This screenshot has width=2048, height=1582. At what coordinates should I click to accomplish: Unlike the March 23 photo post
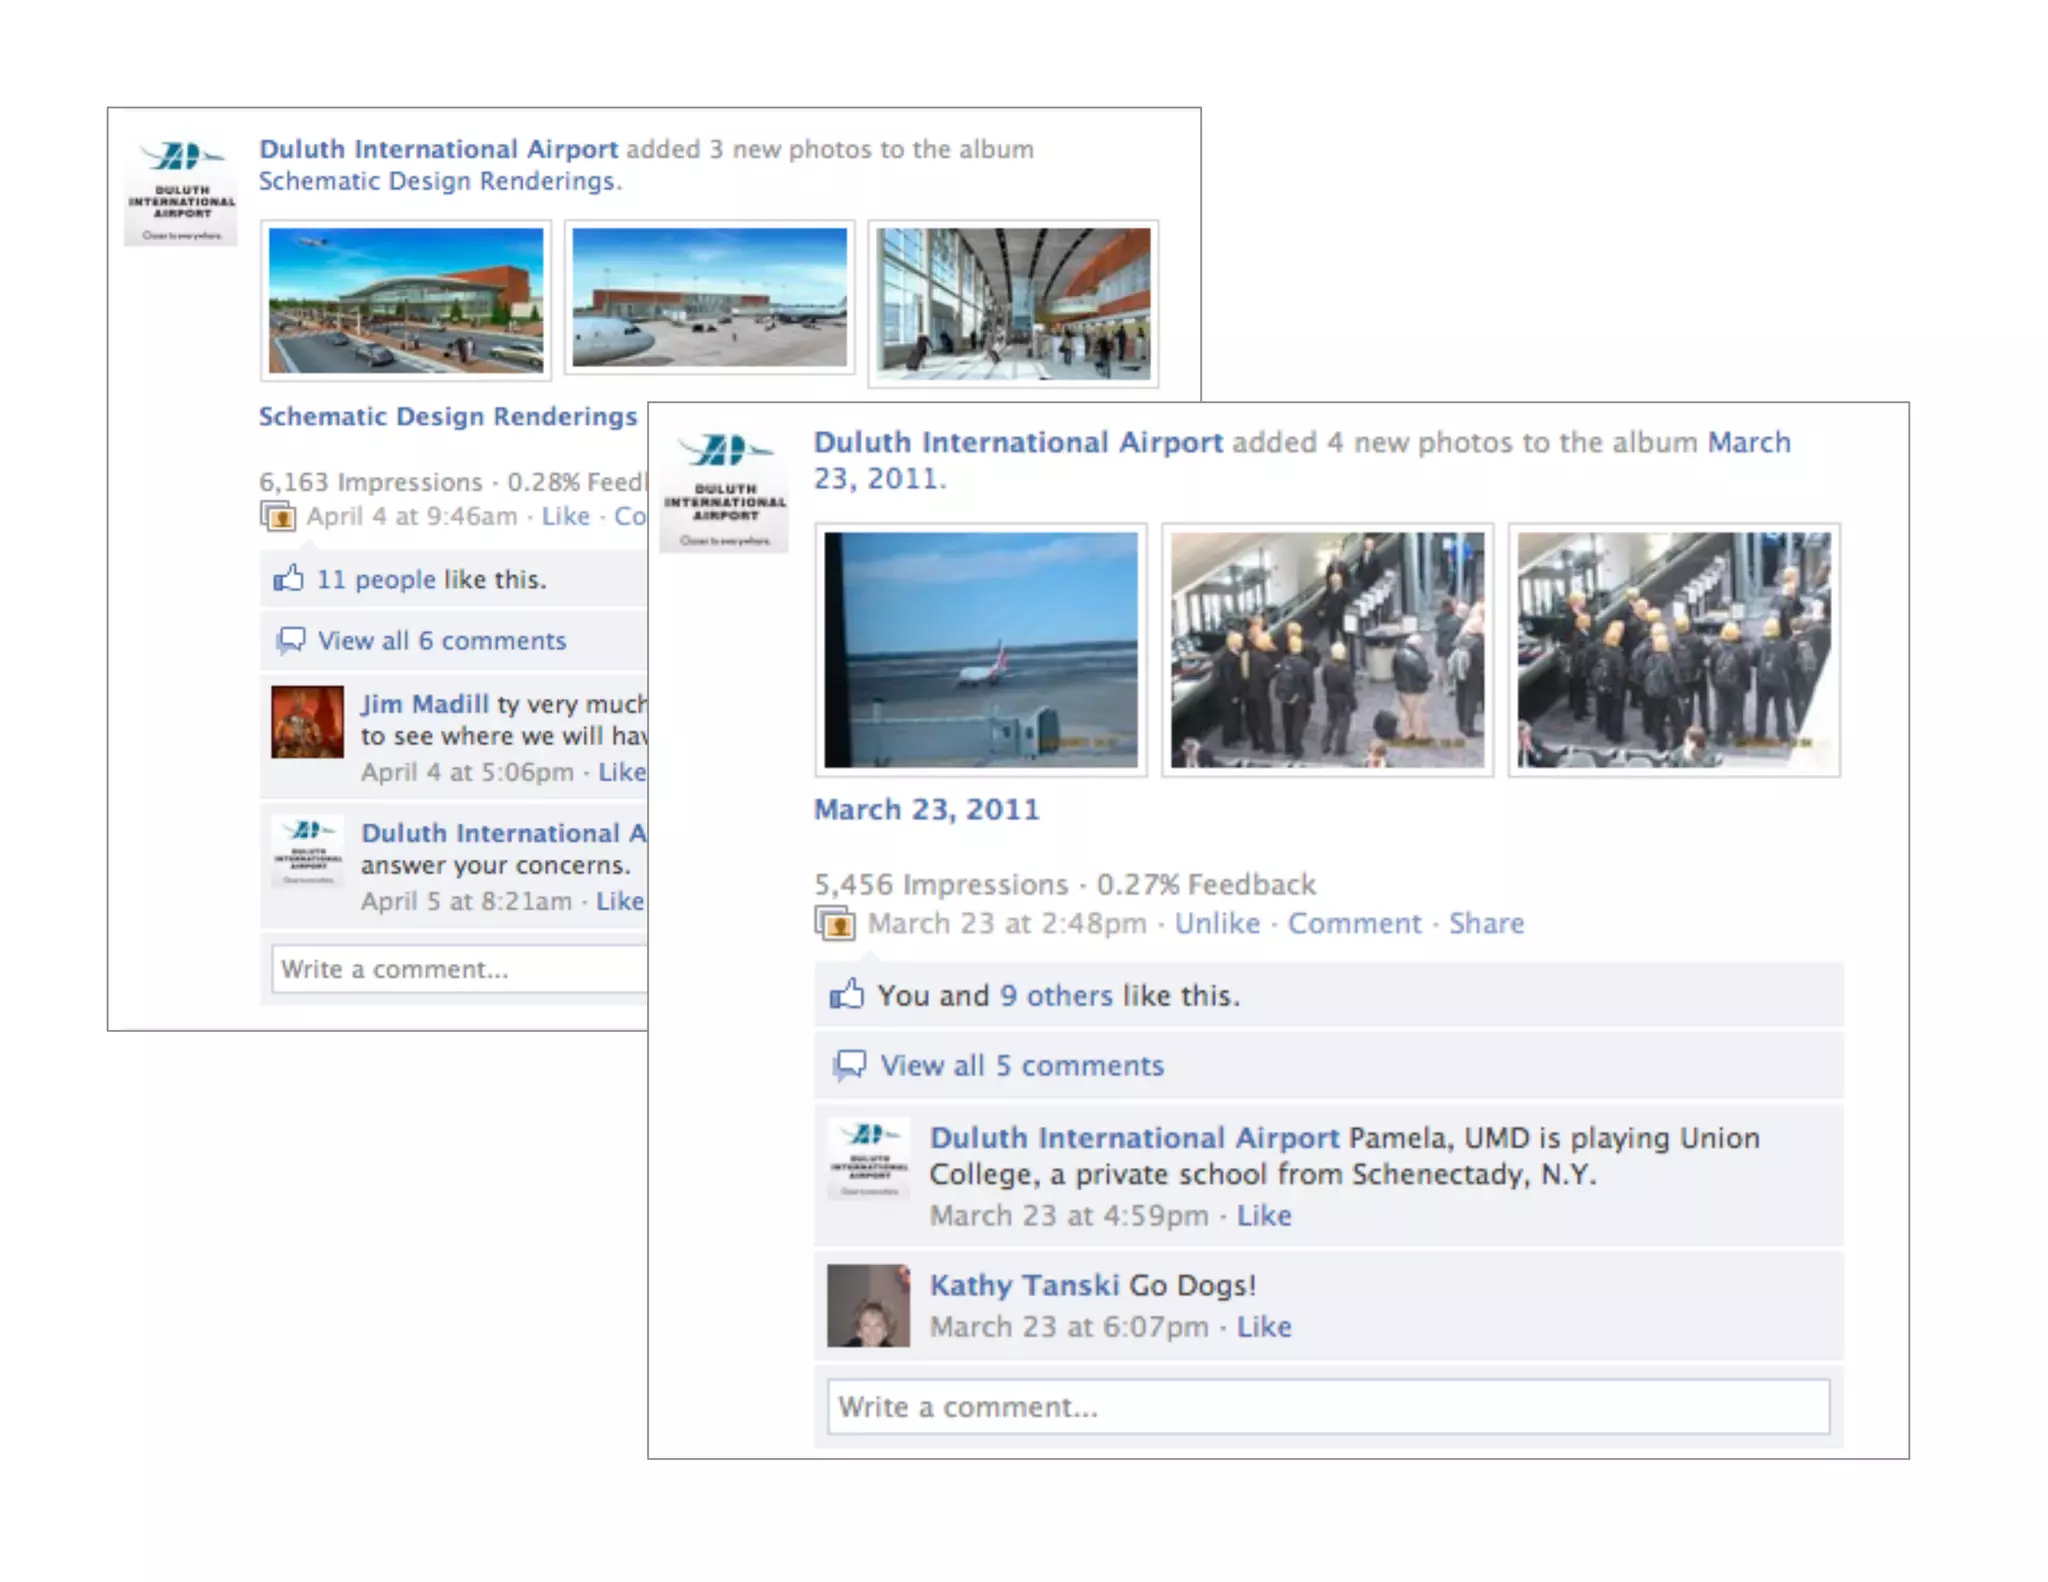1217,923
